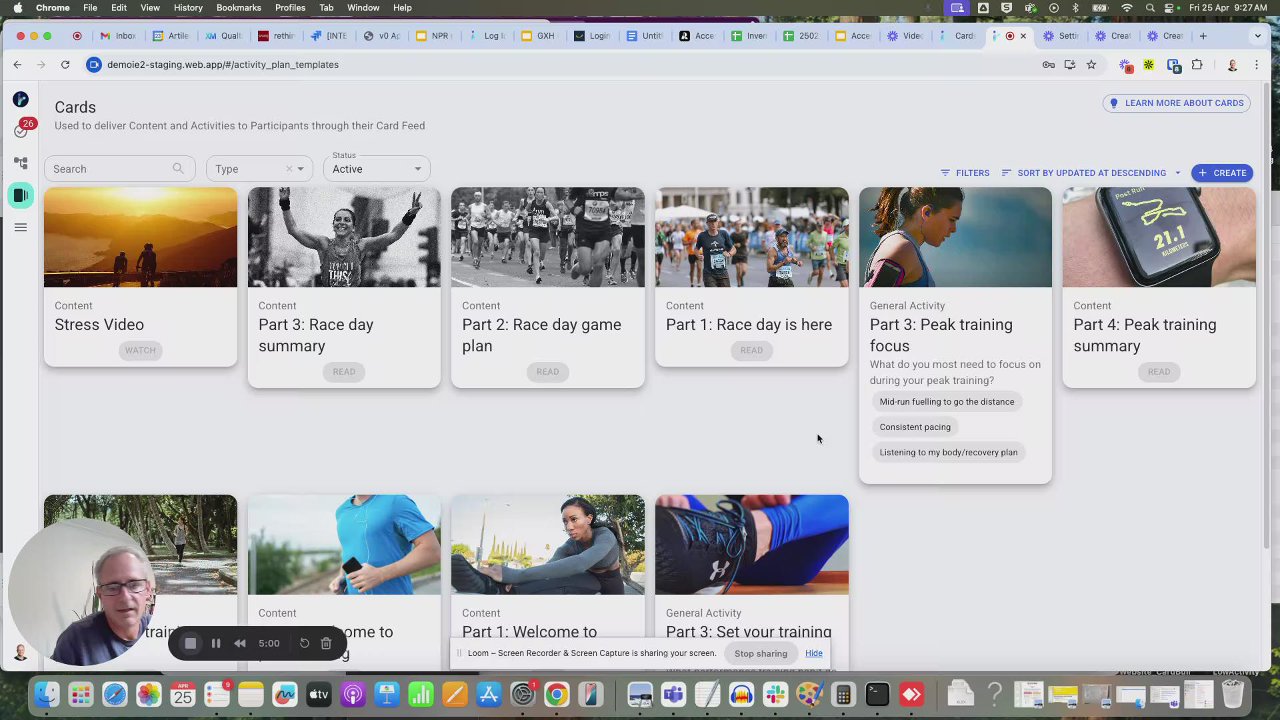This screenshot has height=720, width=1280.
Task: Click Learn More About Cards
Action: click(x=1177, y=103)
